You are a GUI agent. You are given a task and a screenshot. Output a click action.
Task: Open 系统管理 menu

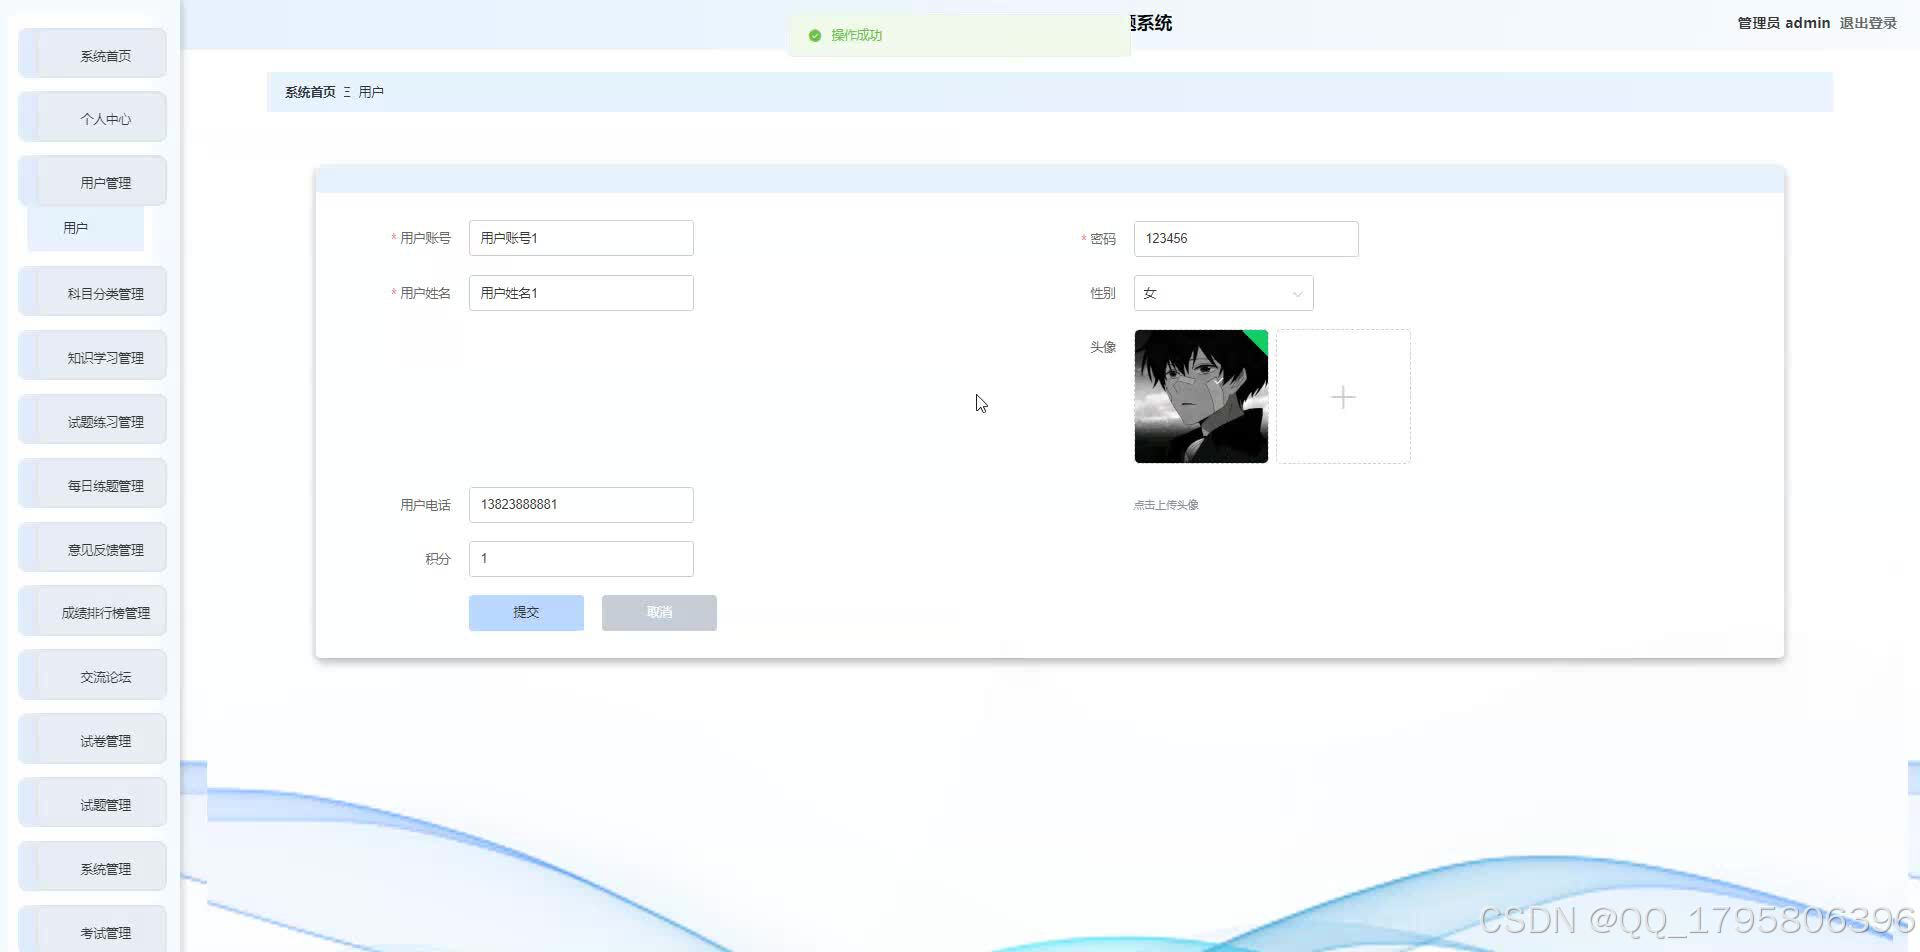pyautogui.click(x=93, y=868)
